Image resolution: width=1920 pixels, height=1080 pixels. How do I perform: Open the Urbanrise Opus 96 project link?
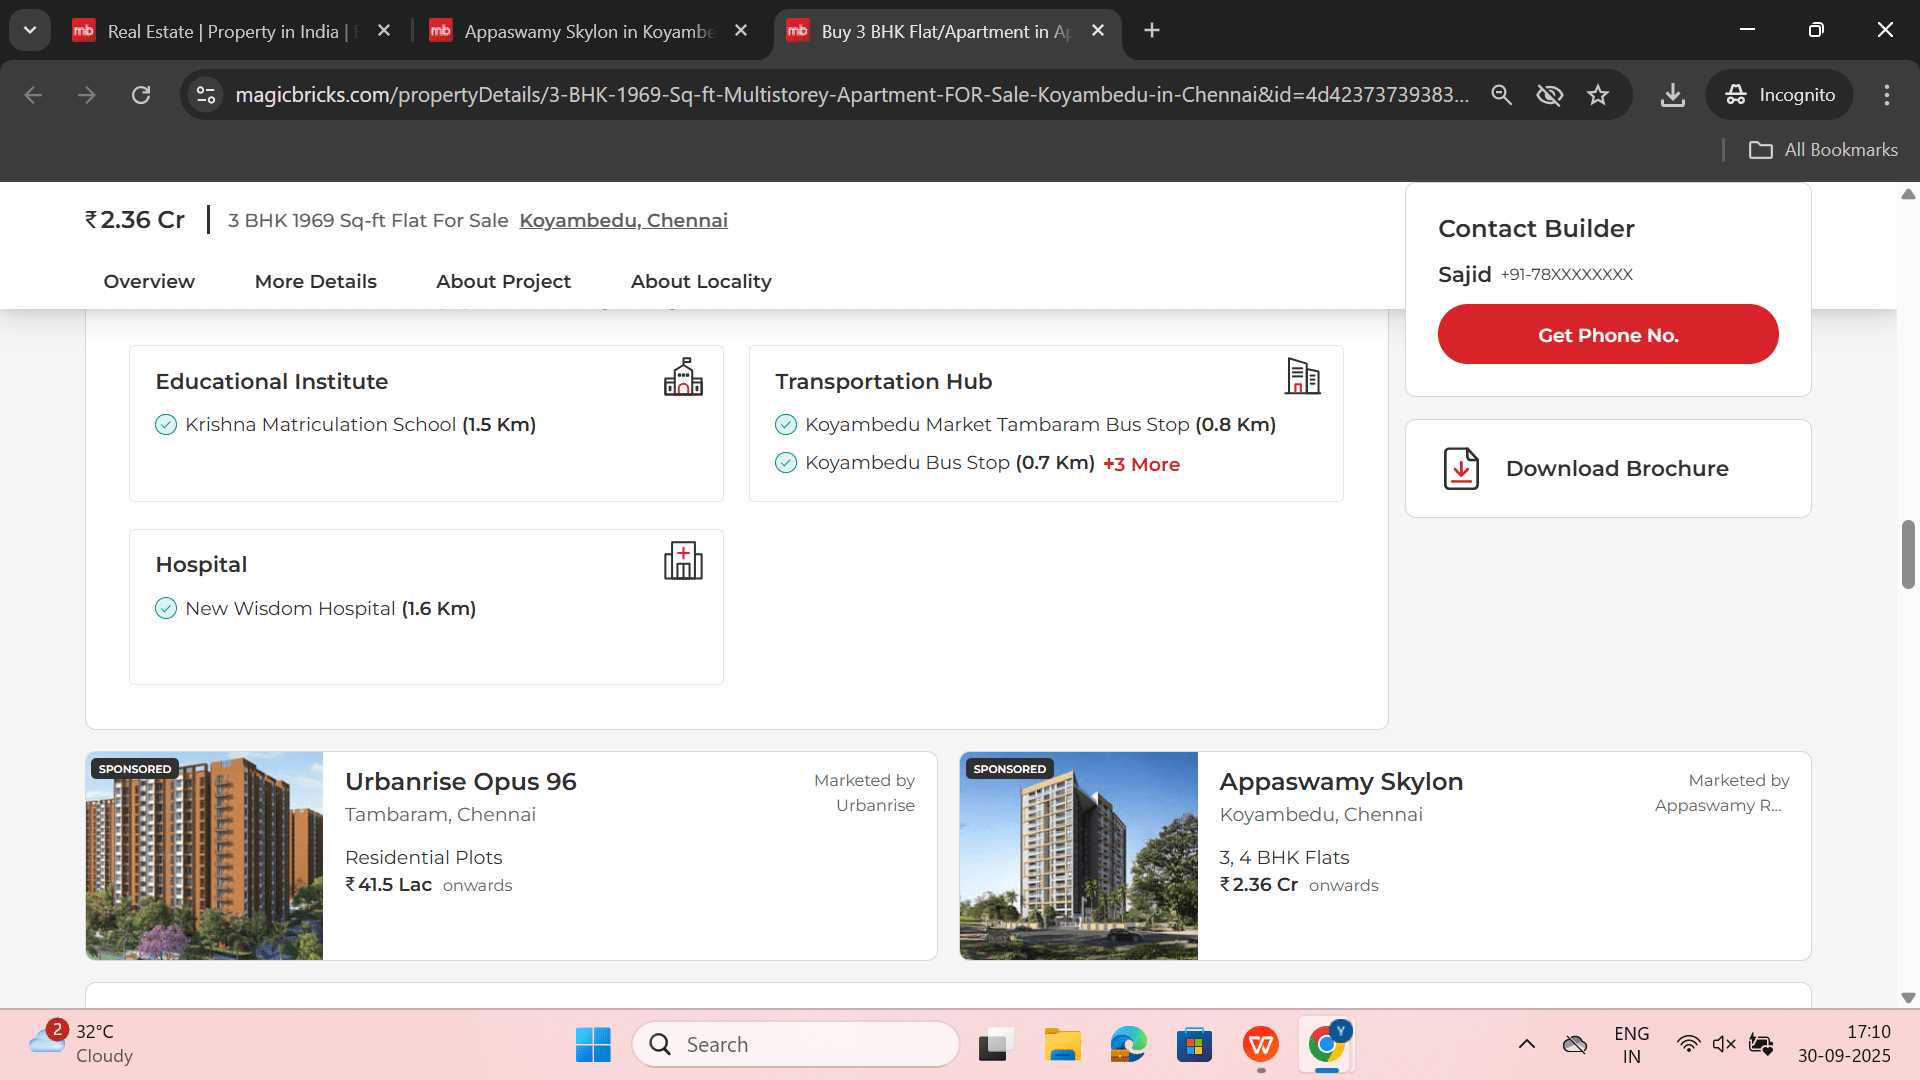(461, 782)
